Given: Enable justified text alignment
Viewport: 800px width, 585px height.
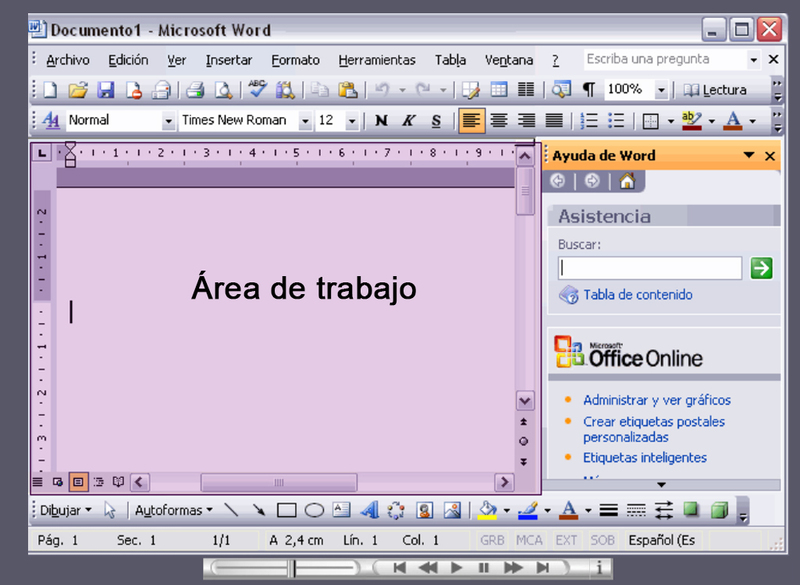Looking at the screenshot, I should [553, 121].
